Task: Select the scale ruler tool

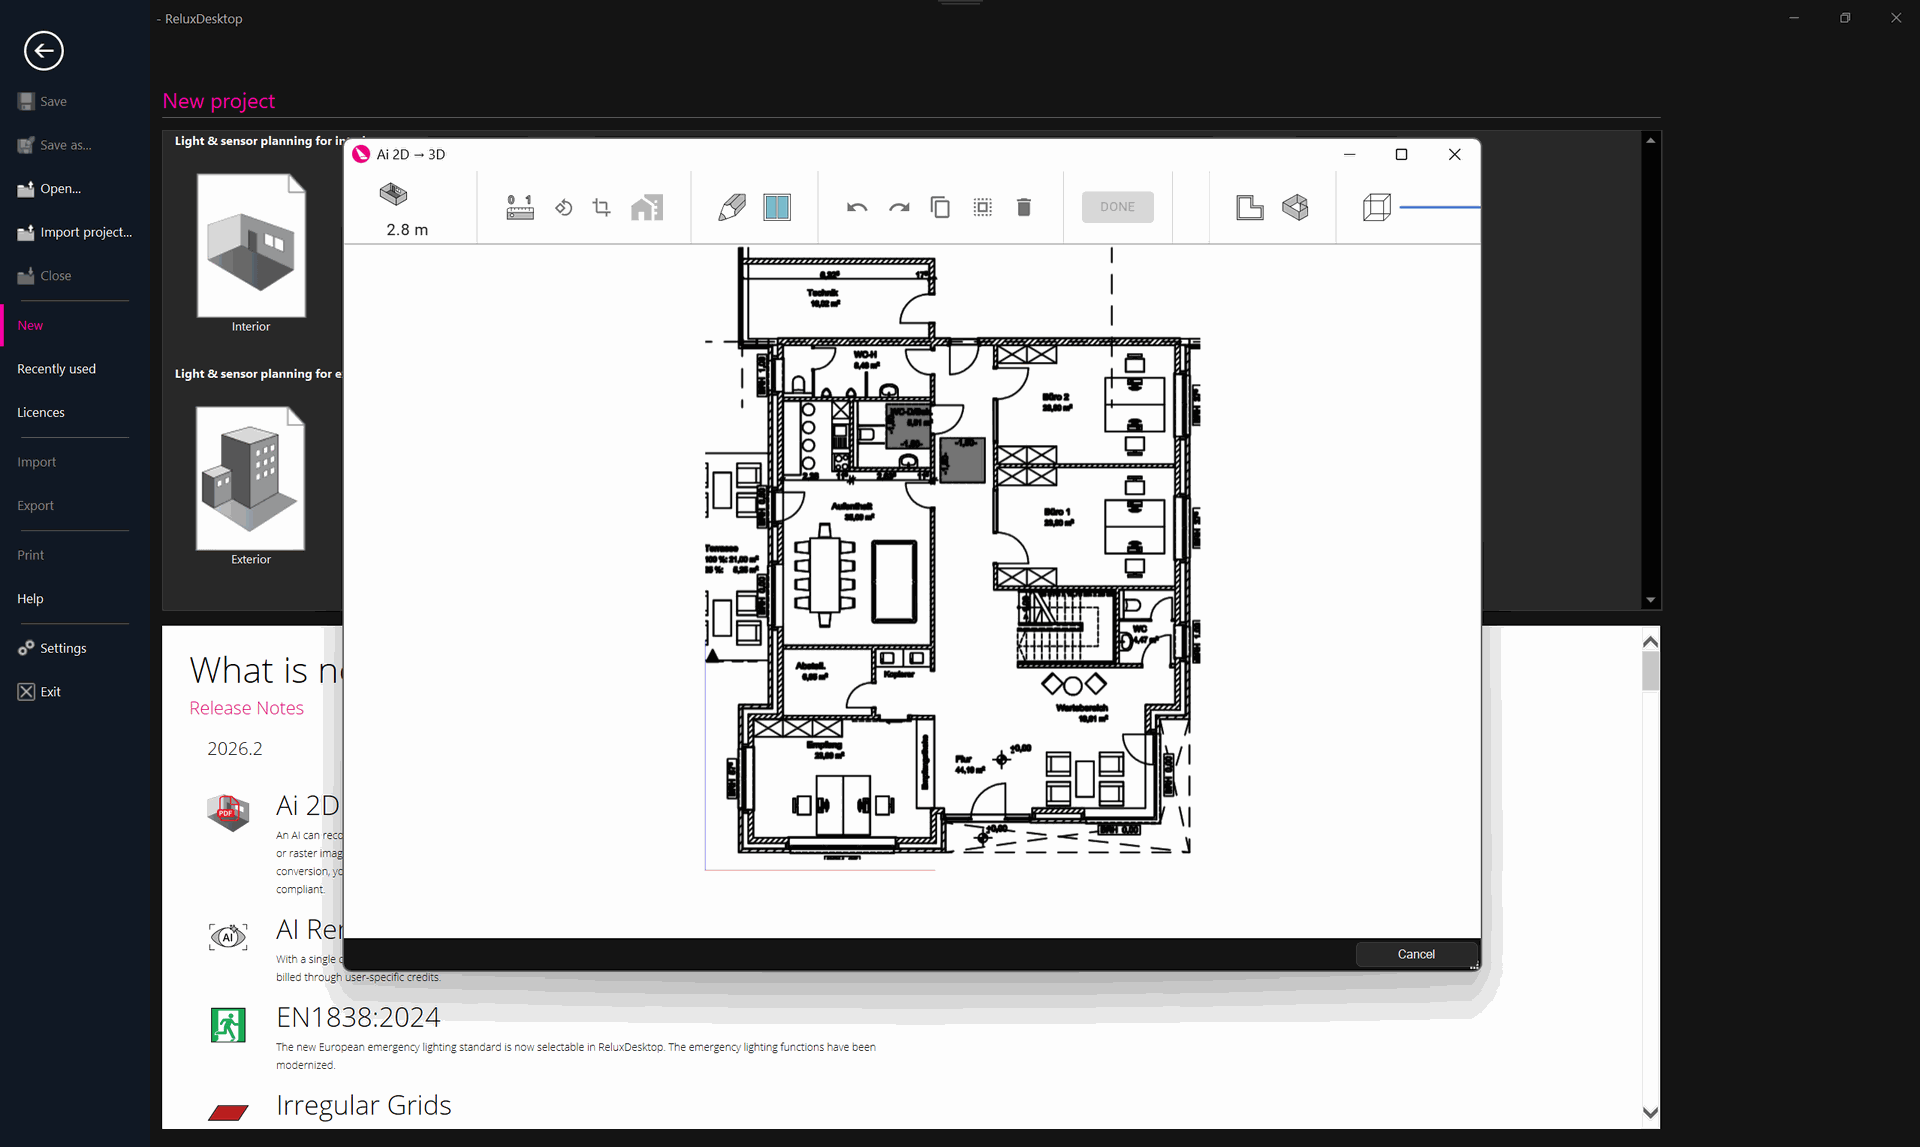Action: click(520, 207)
